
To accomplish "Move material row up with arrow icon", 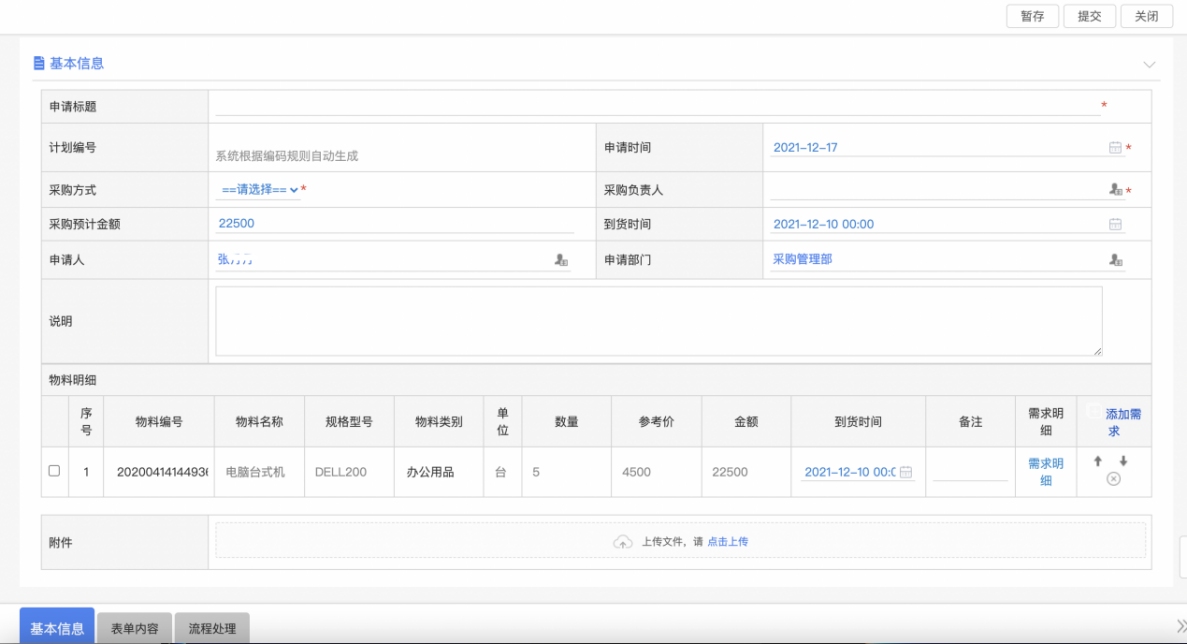I will [x=1098, y=461].
